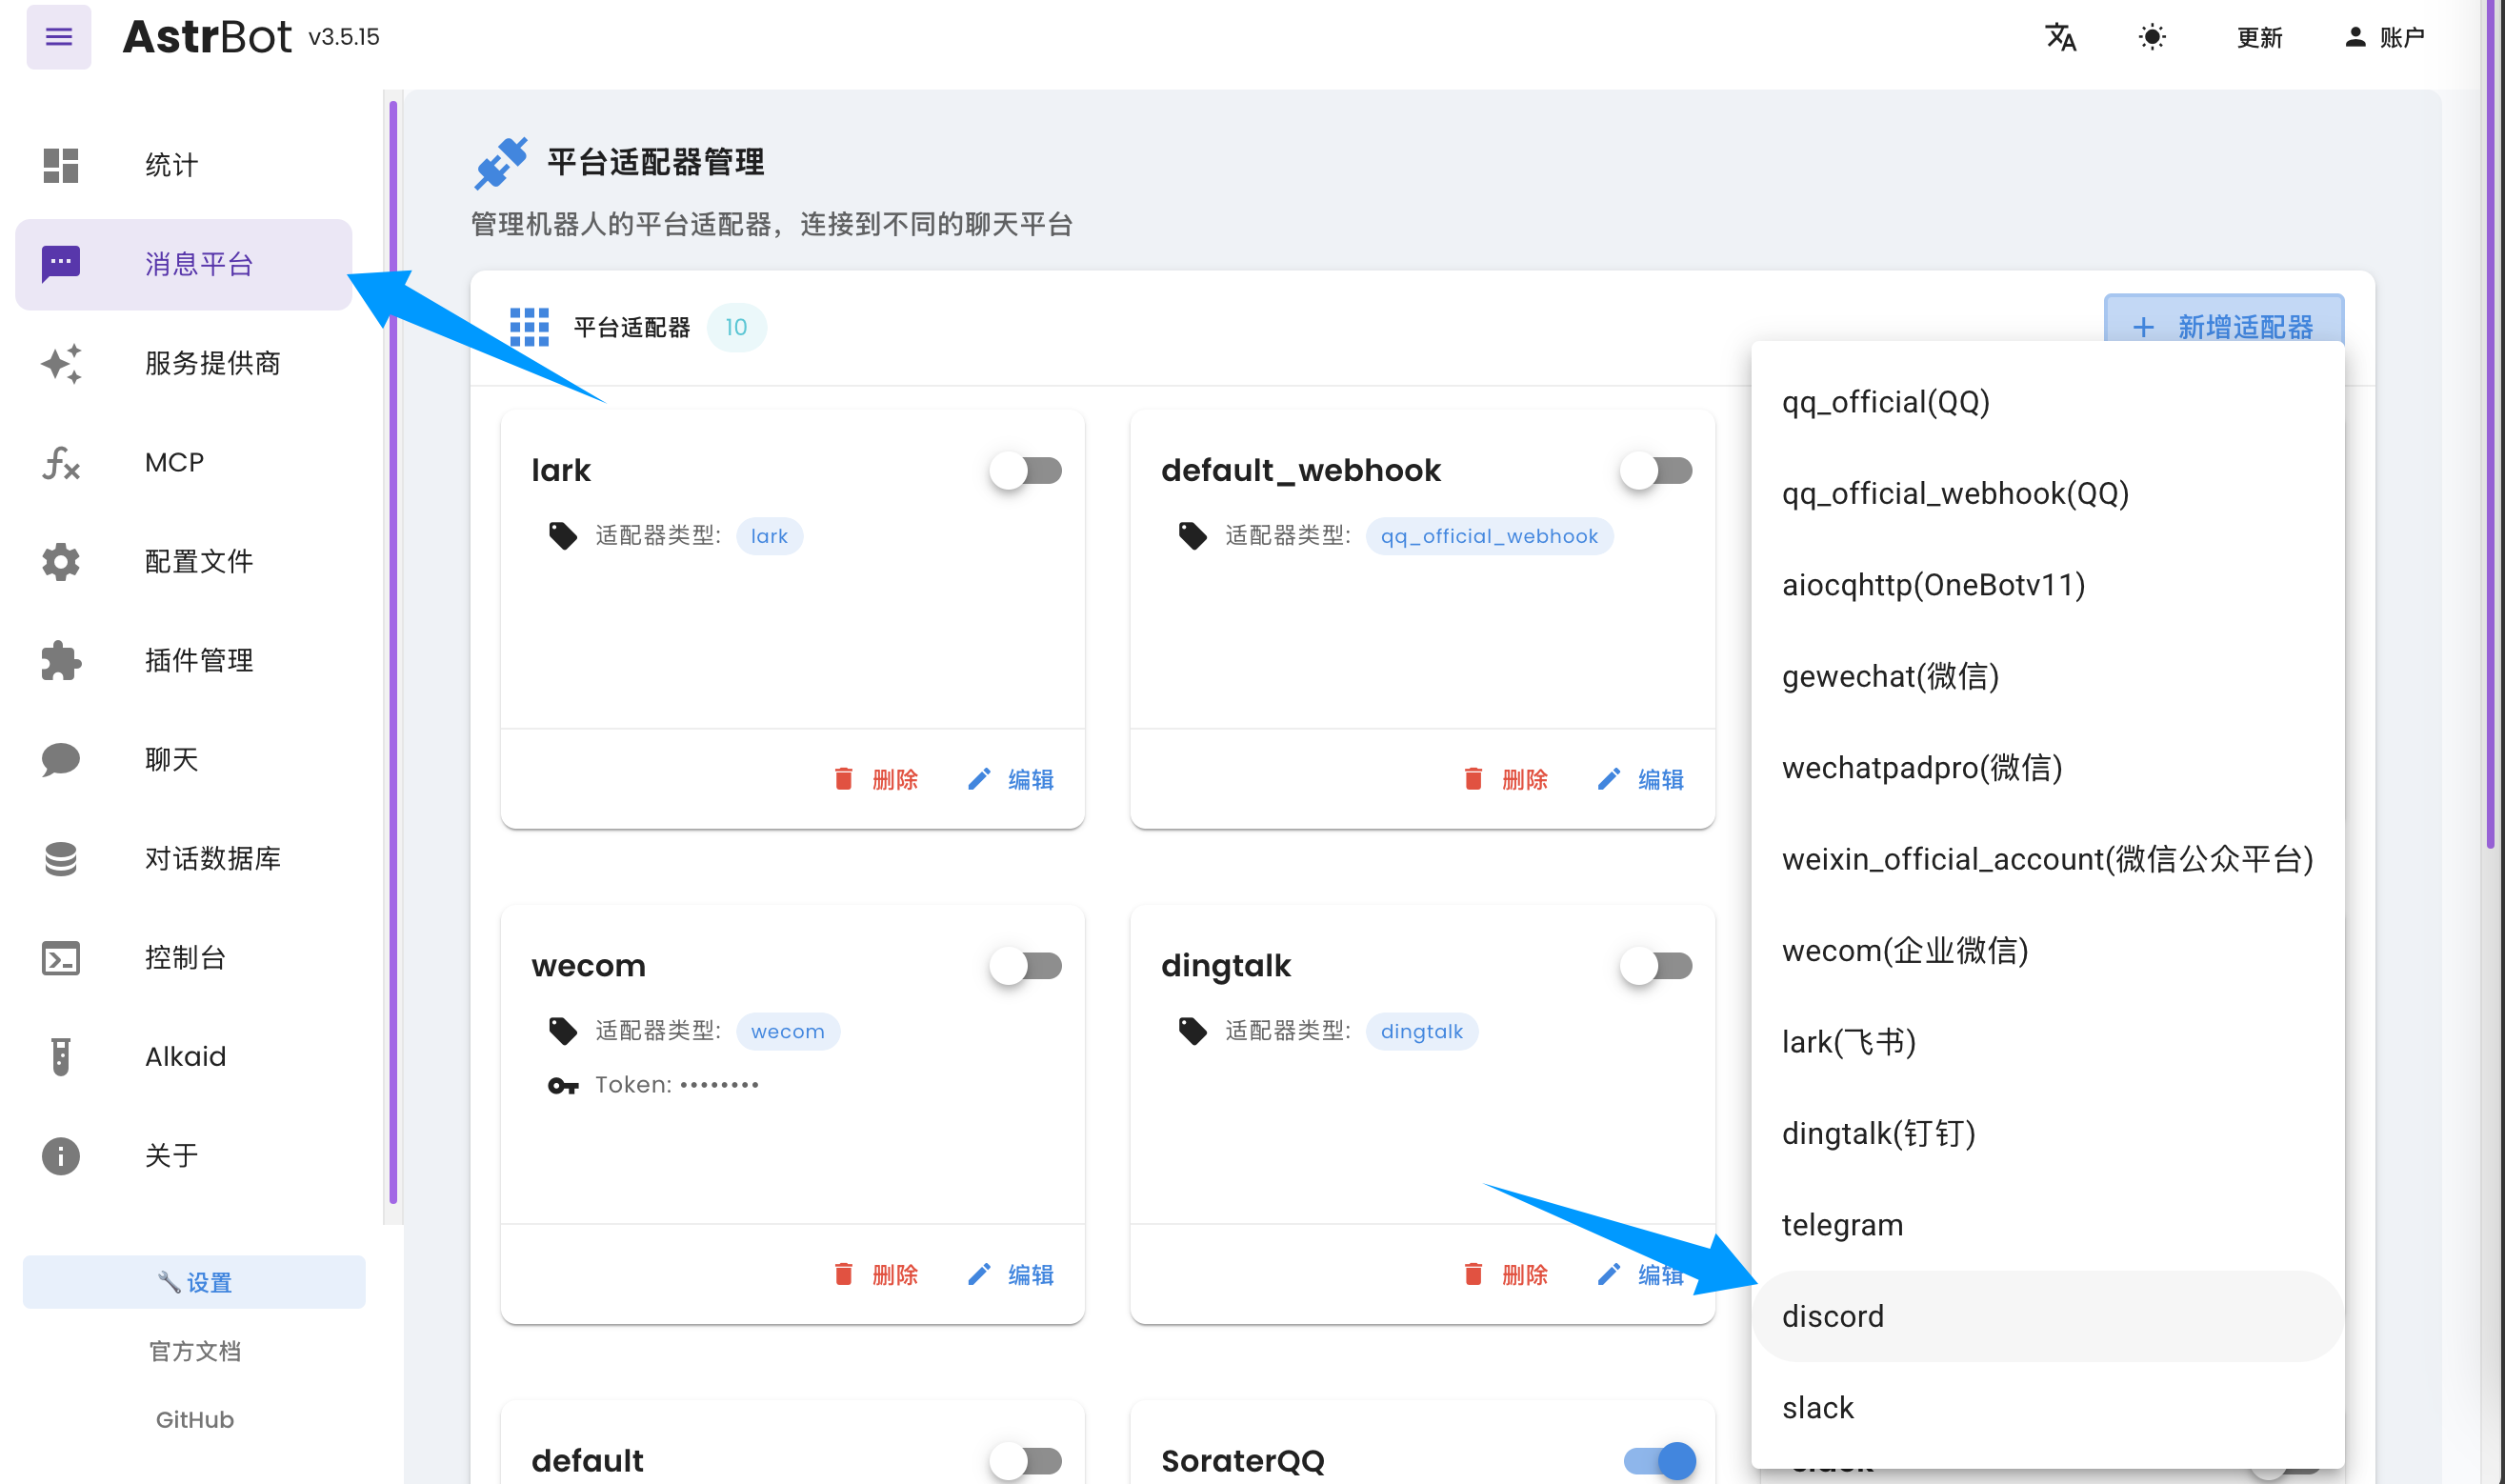Click the tag icon on lark card
The height and width of the screenshot is (1484, 2505).
coord(563,535)
